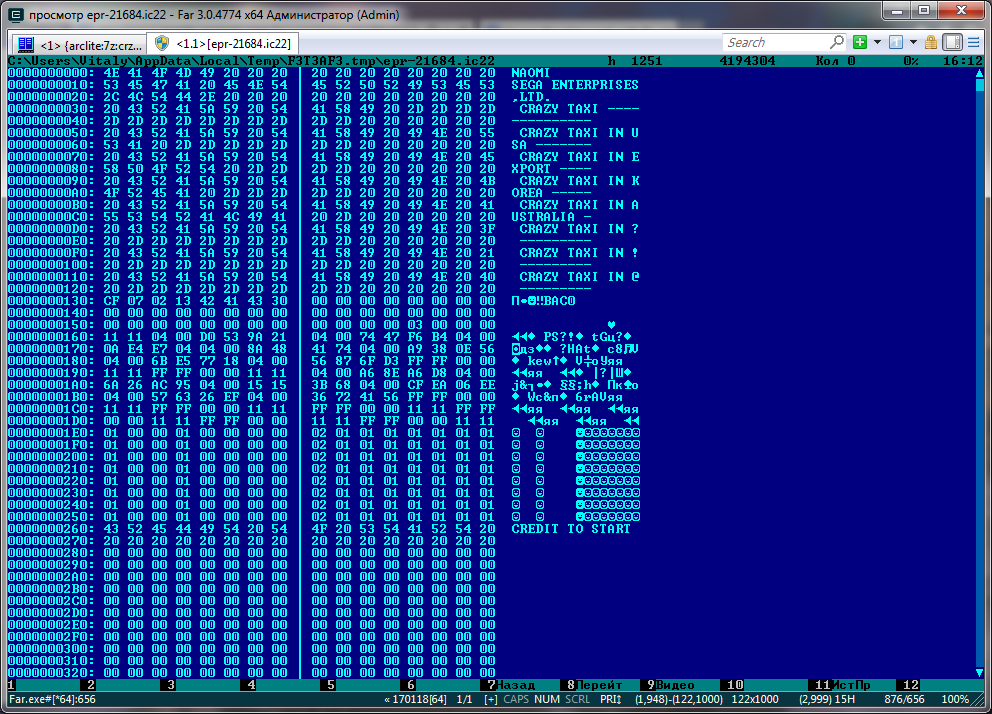
Task: Click the scroll up arrow of viewer
Action: pyautogui.click(x=979, y=73)
